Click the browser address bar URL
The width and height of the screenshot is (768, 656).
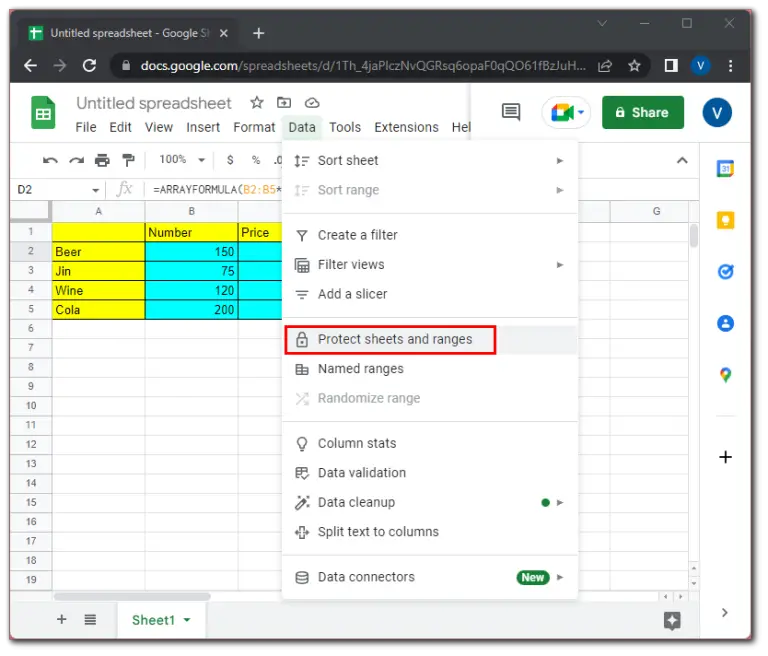(x=362, y=66)
